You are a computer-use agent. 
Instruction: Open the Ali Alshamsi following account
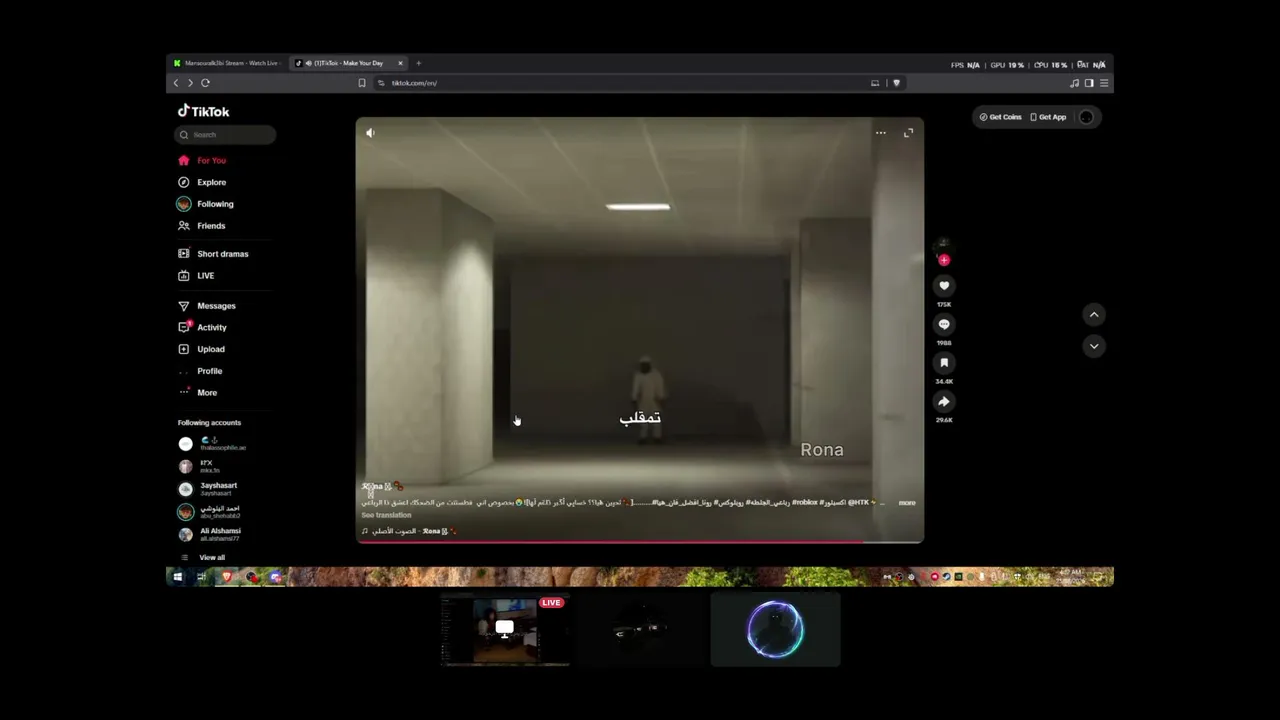210,535
